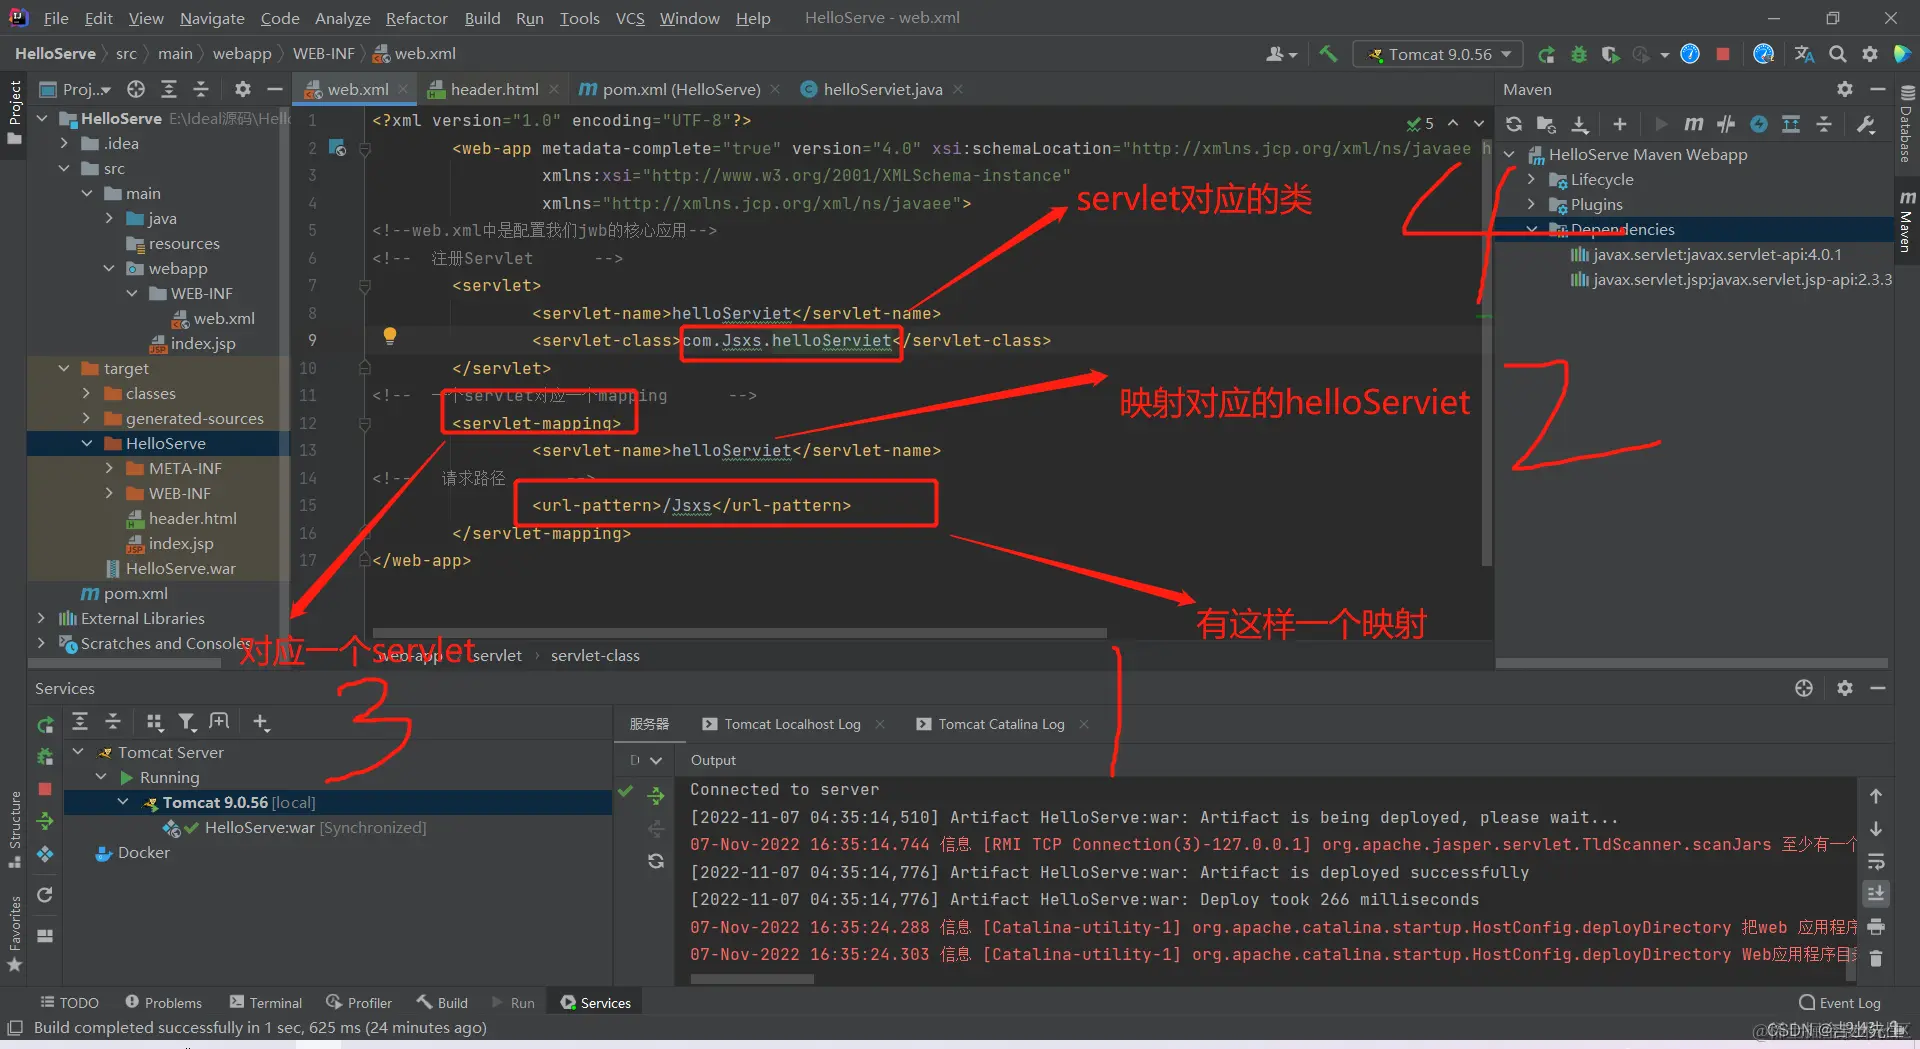Add a service with the plus icon
The image size is (1920, 1049).
pos(261,722)
